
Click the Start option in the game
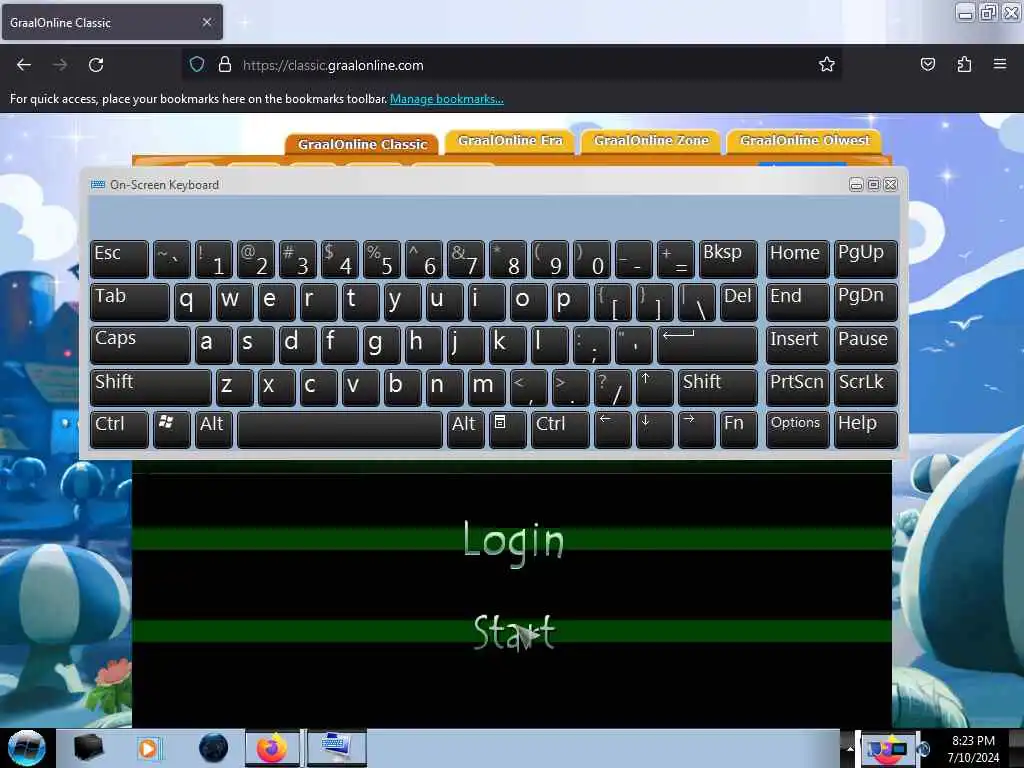[x=514, y=632]
